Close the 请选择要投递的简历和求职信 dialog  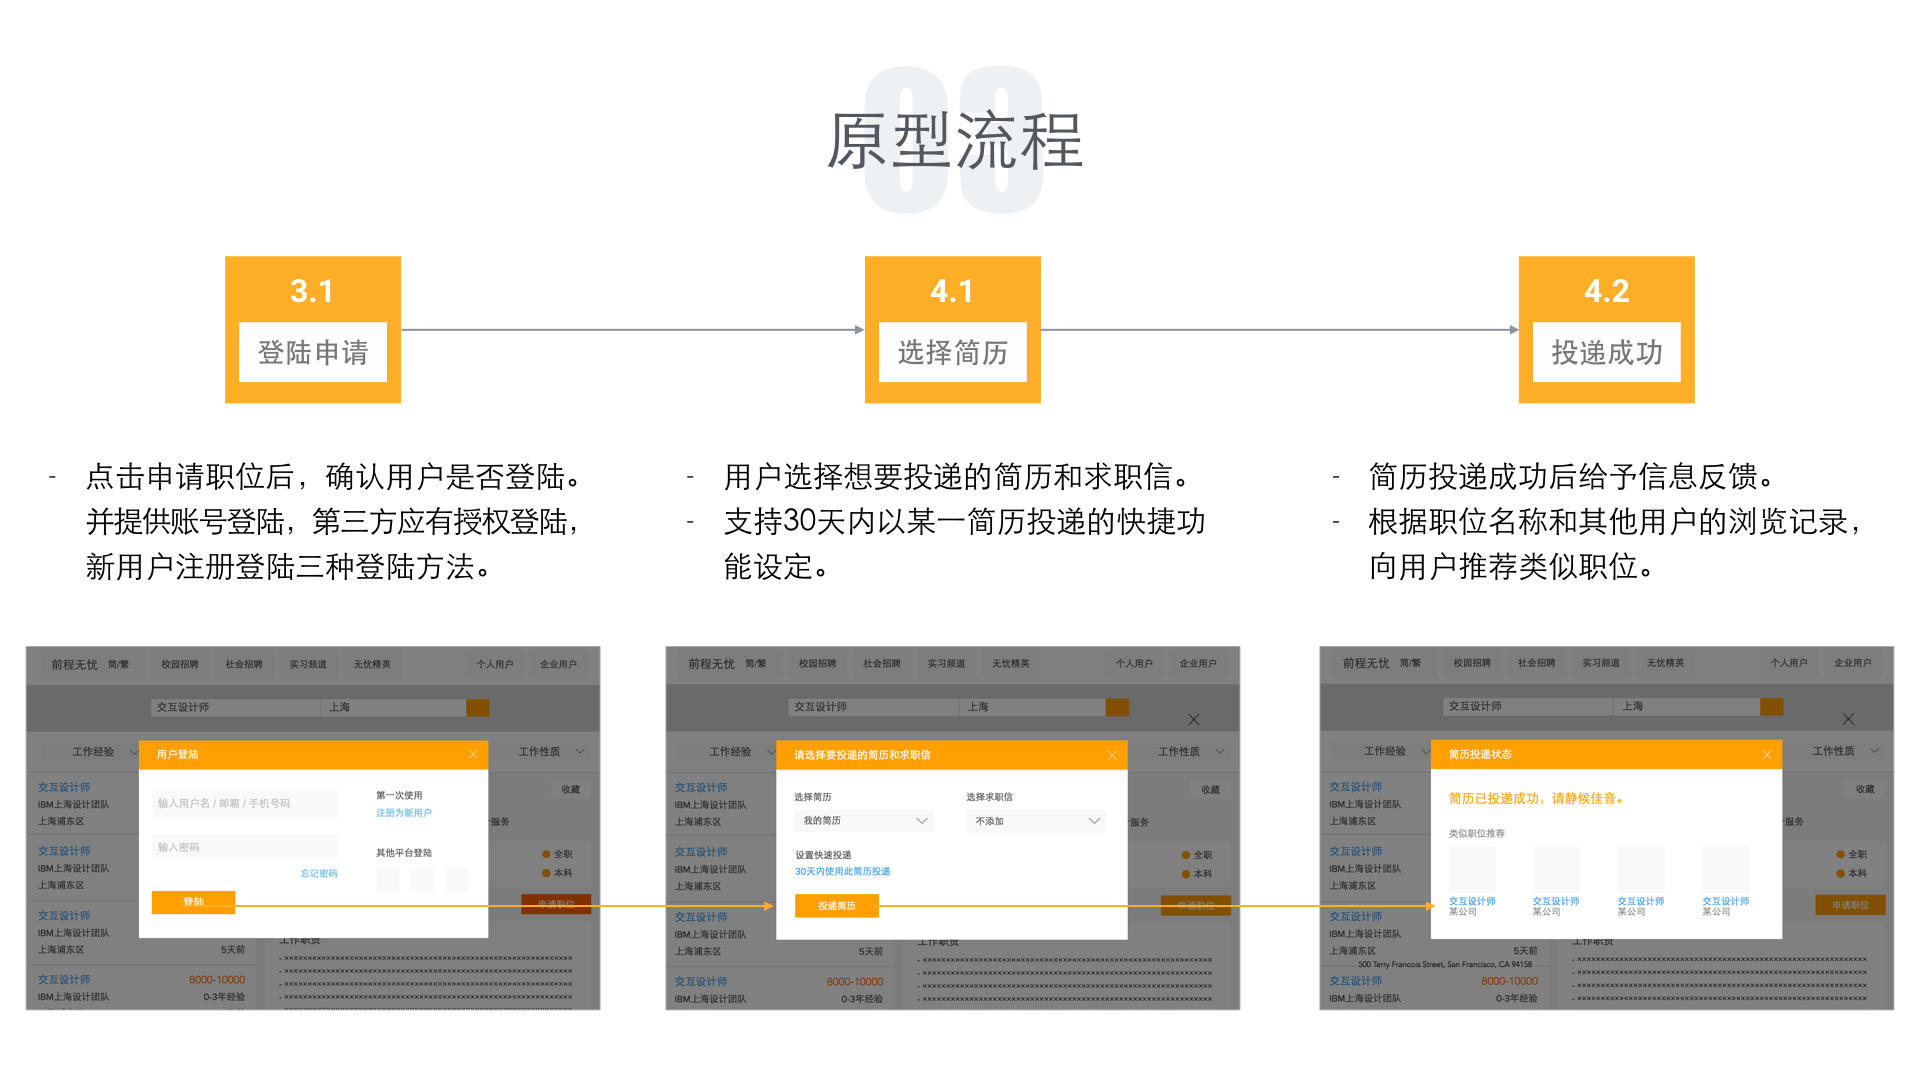point(1112,755)
